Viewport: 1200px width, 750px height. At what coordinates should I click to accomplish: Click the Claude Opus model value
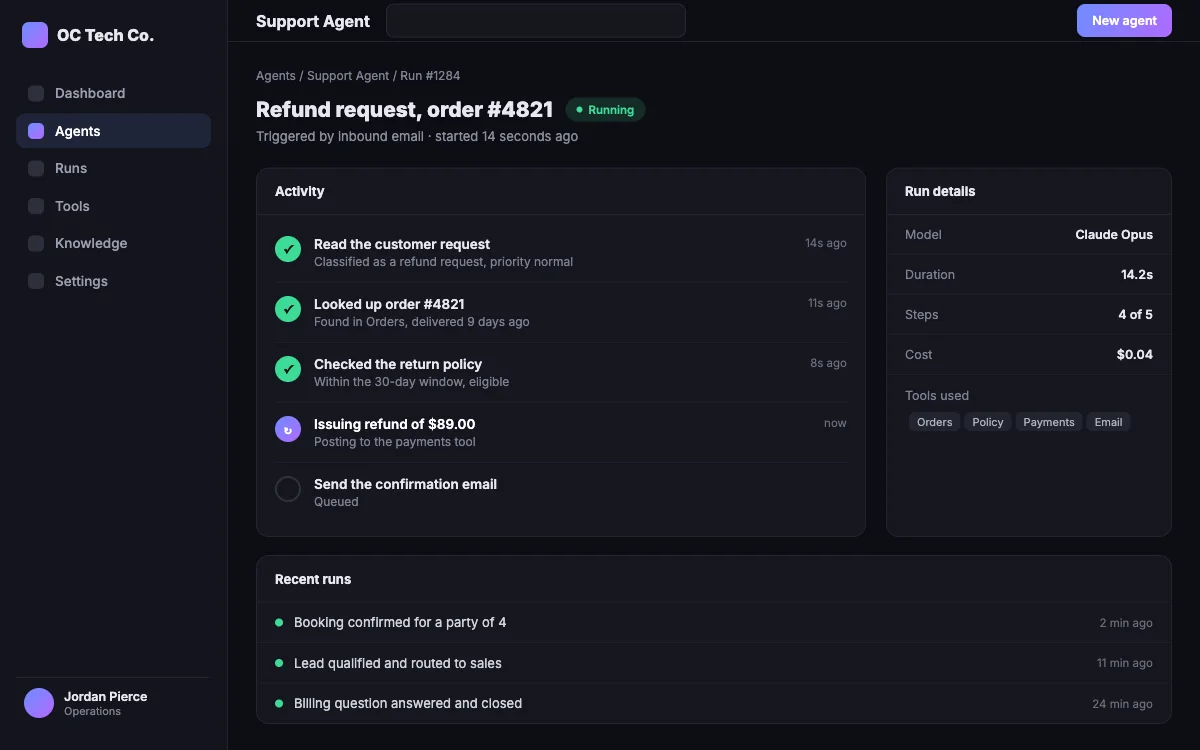pos(1114,235)
